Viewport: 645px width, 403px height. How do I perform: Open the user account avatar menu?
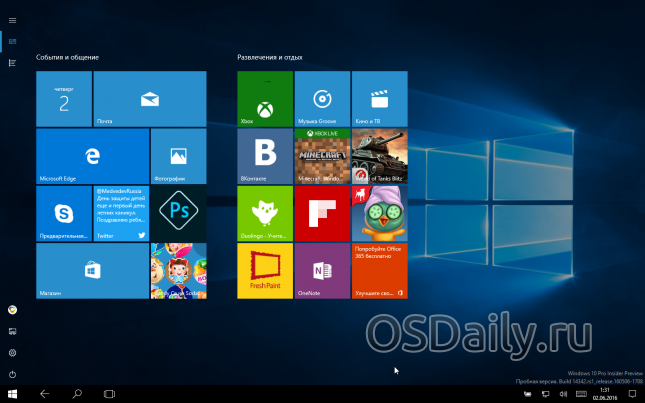12,309
